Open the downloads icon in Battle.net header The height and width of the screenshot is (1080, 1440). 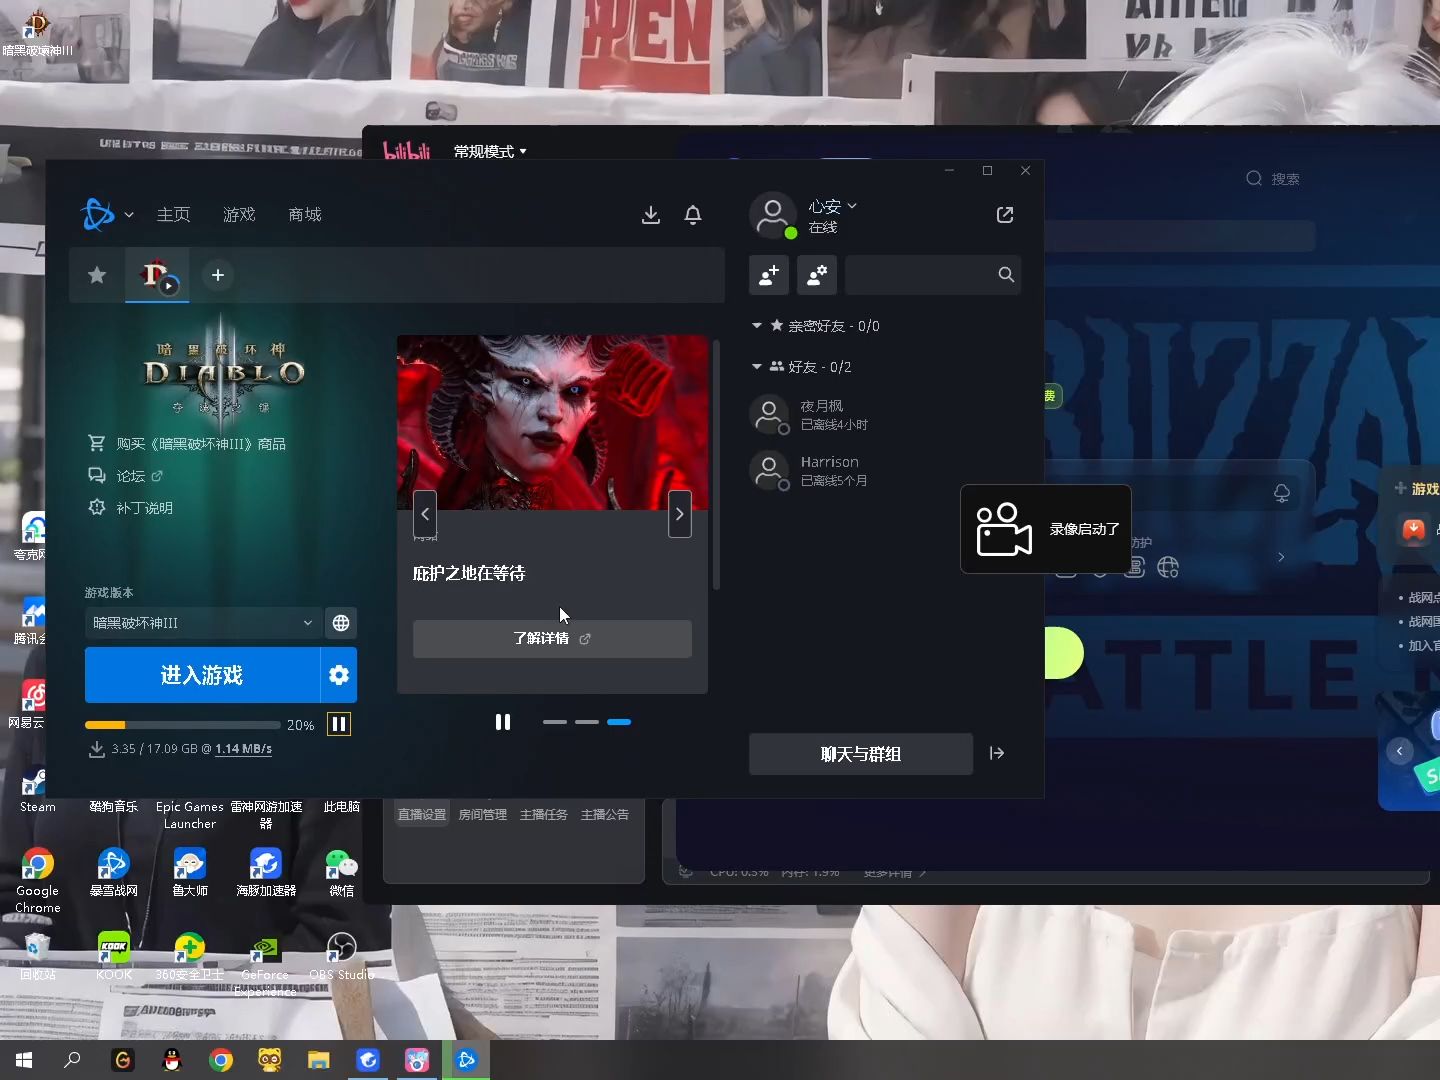click(x=651, y=215)
